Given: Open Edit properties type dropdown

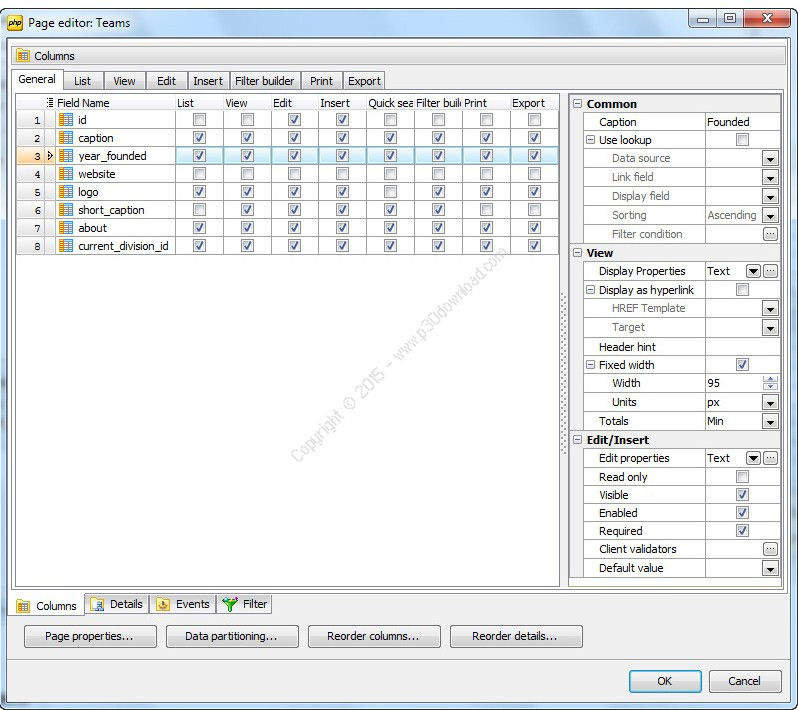Looking at the screenshot, I should tap(753, 458).
